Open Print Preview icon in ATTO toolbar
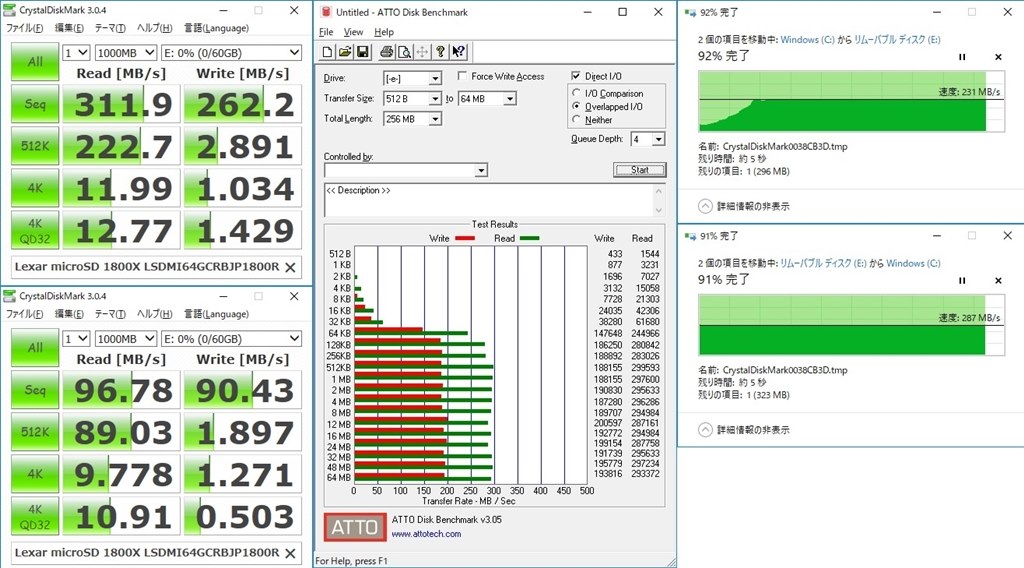1024x568 pixels. click(x=404, y=52)
